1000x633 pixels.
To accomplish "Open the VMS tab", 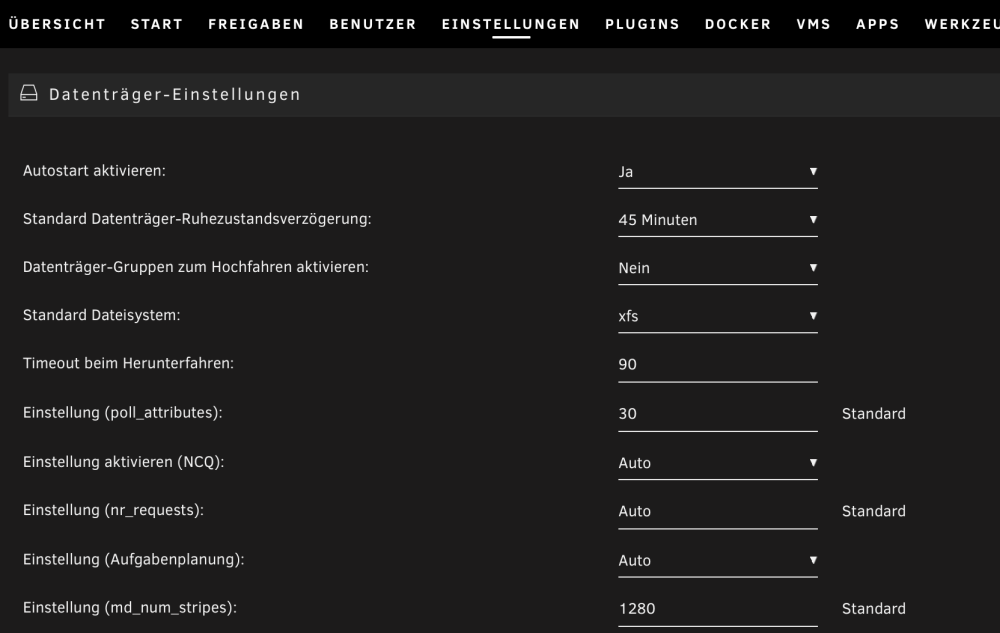I will pyautogui.click(x=814, y=24).
